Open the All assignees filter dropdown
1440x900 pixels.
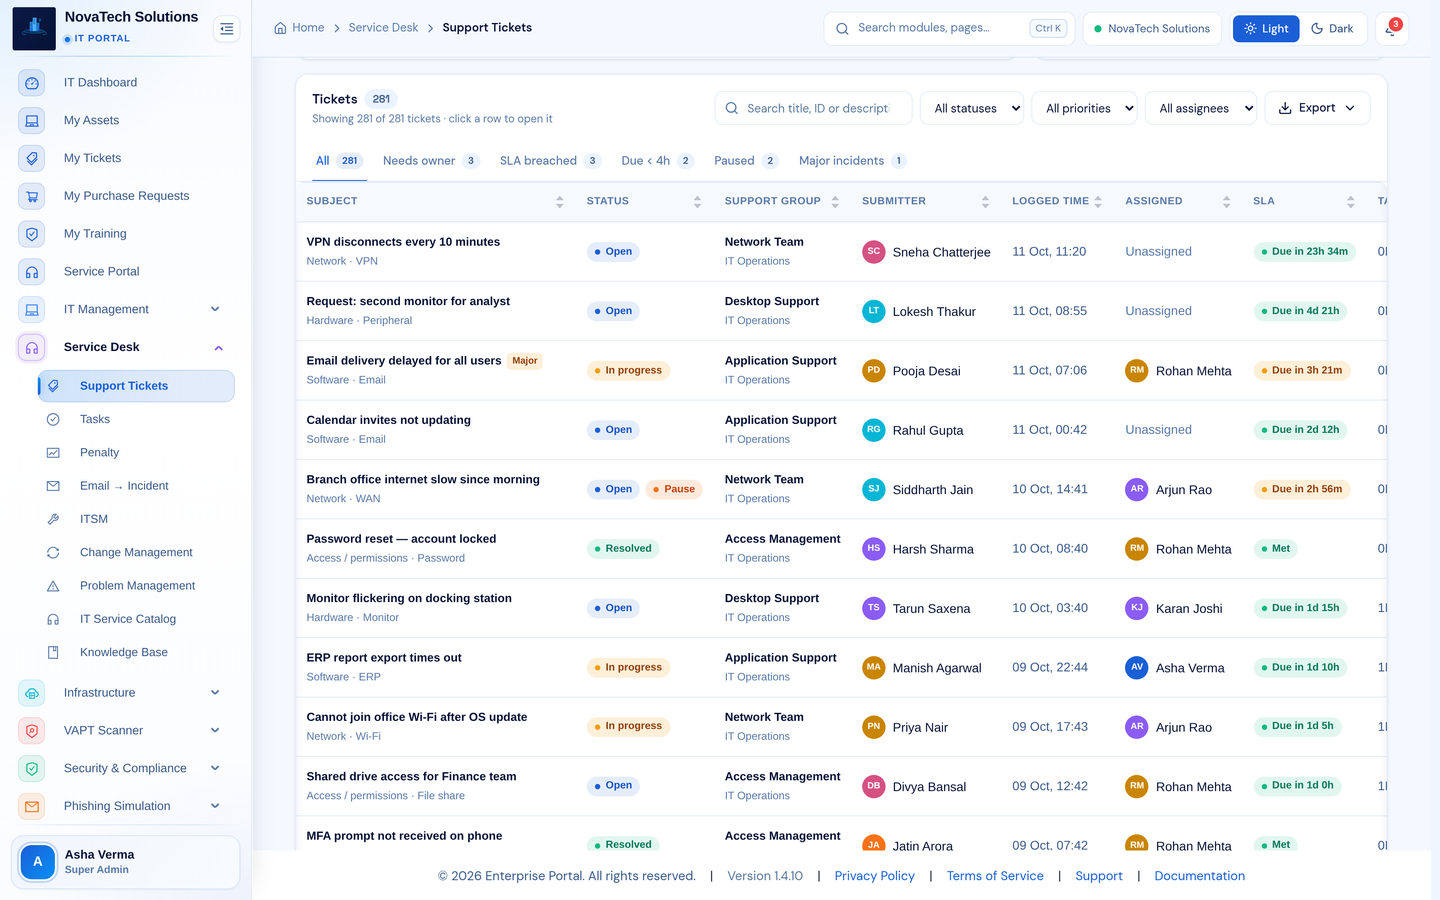1201,108
